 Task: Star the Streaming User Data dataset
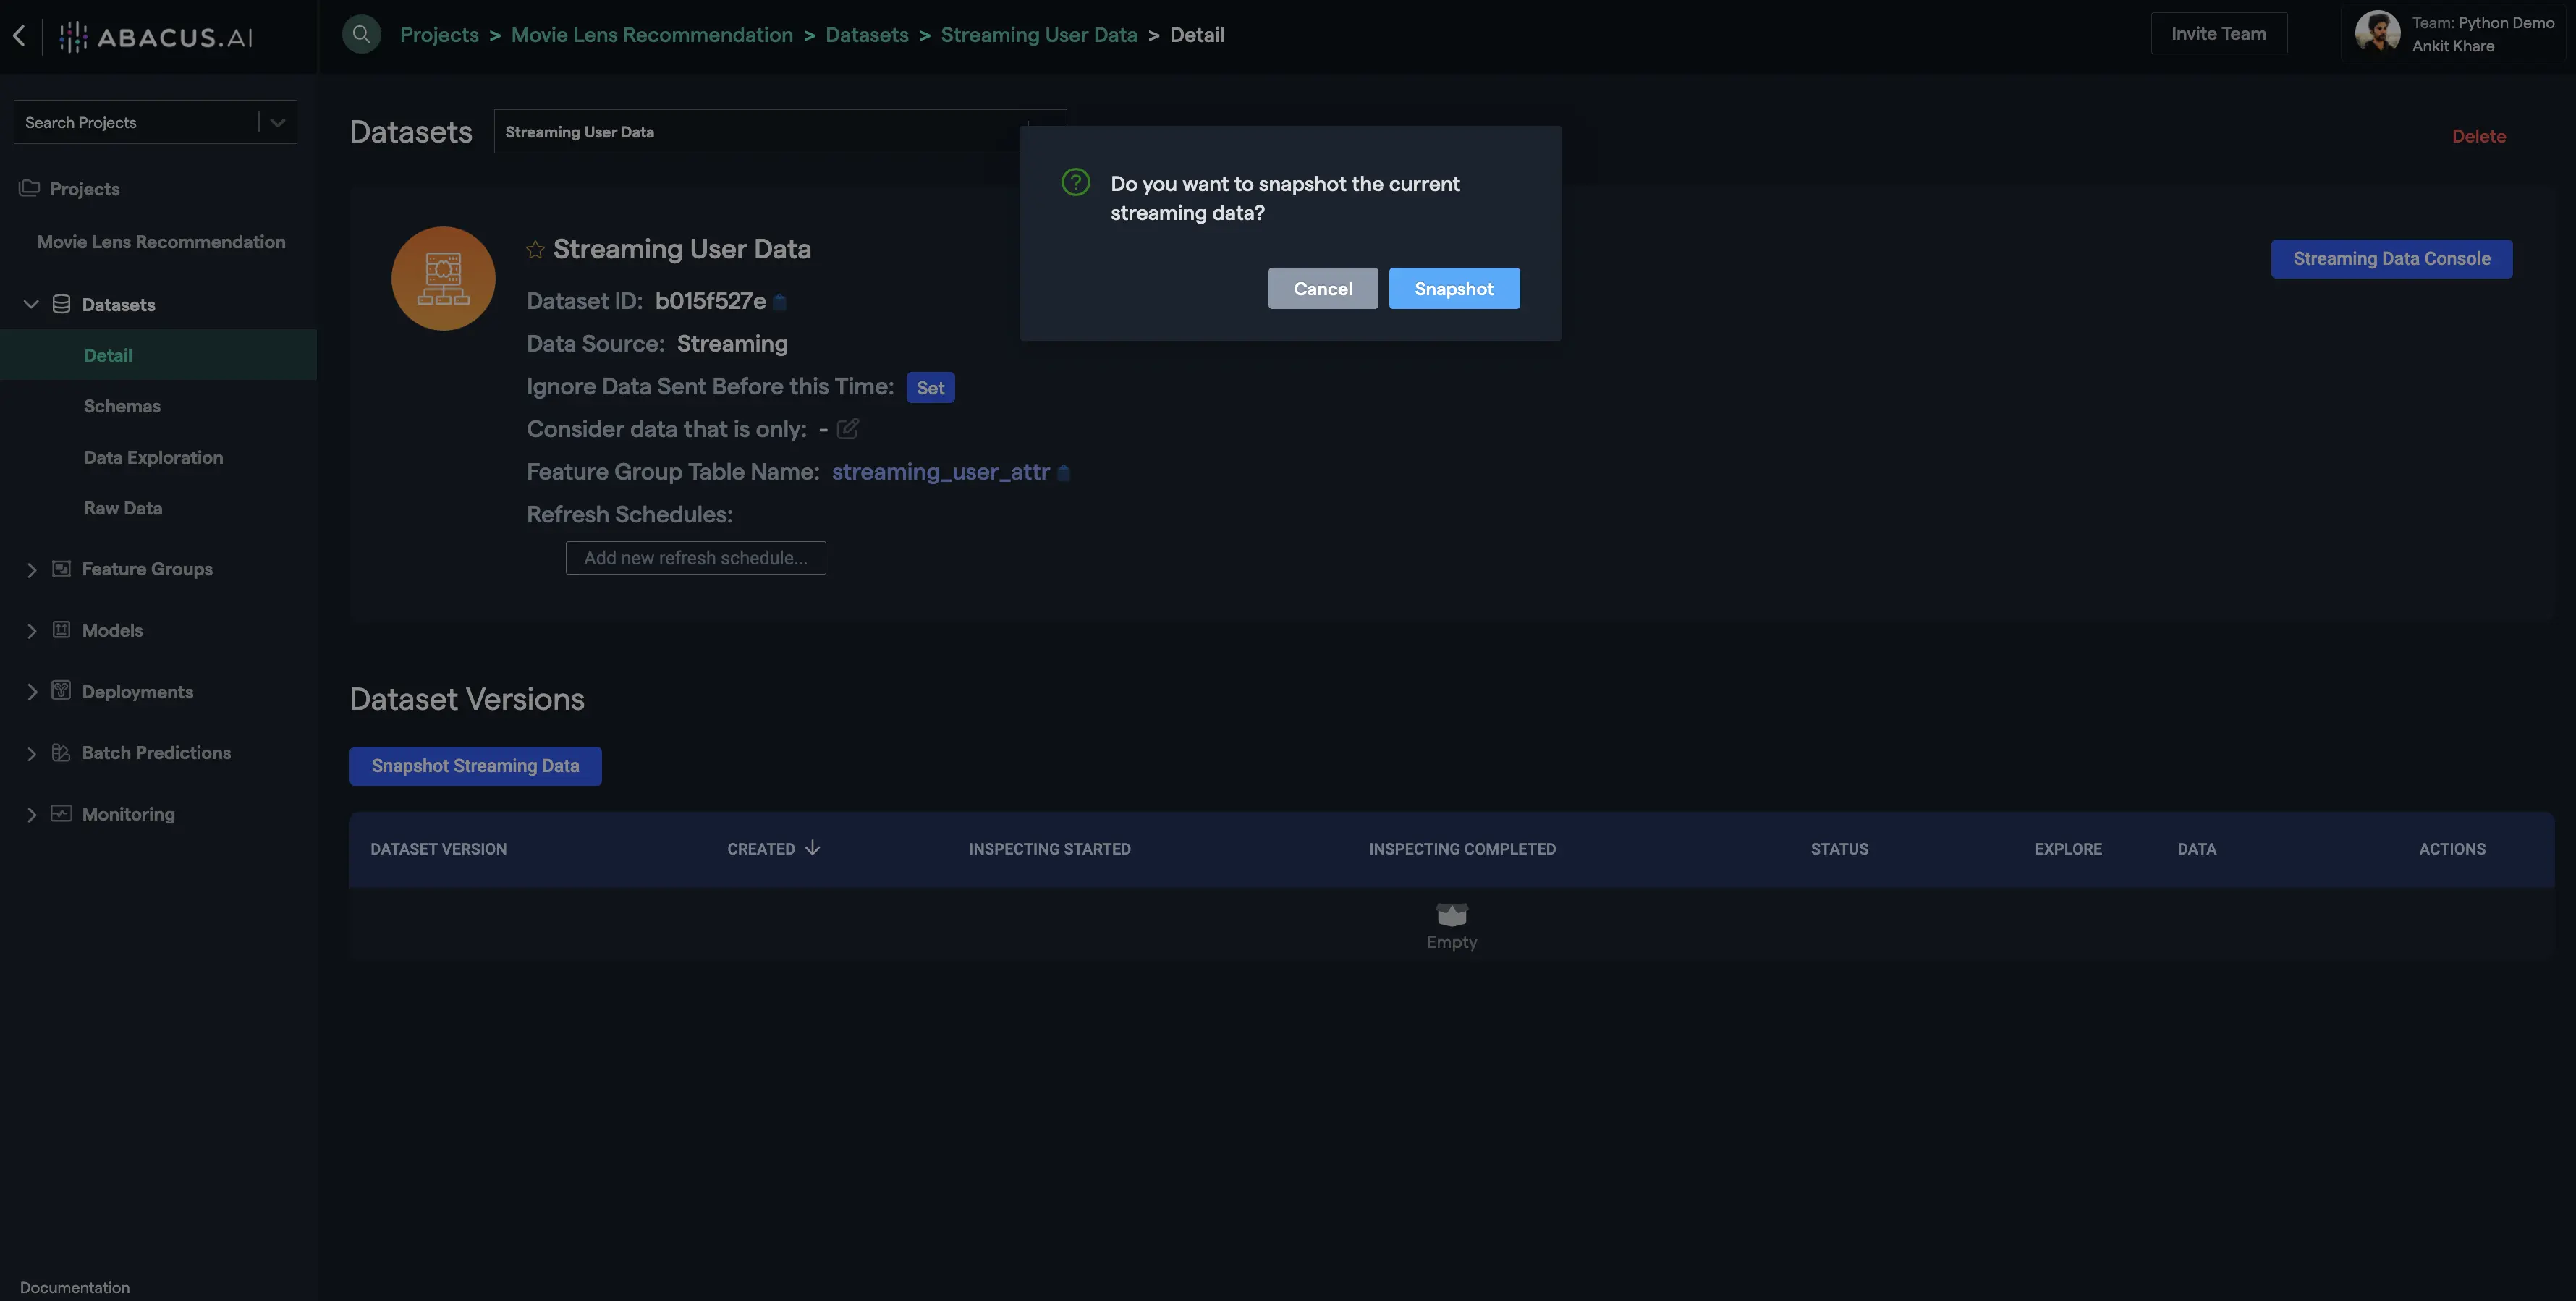pos(535,250)
